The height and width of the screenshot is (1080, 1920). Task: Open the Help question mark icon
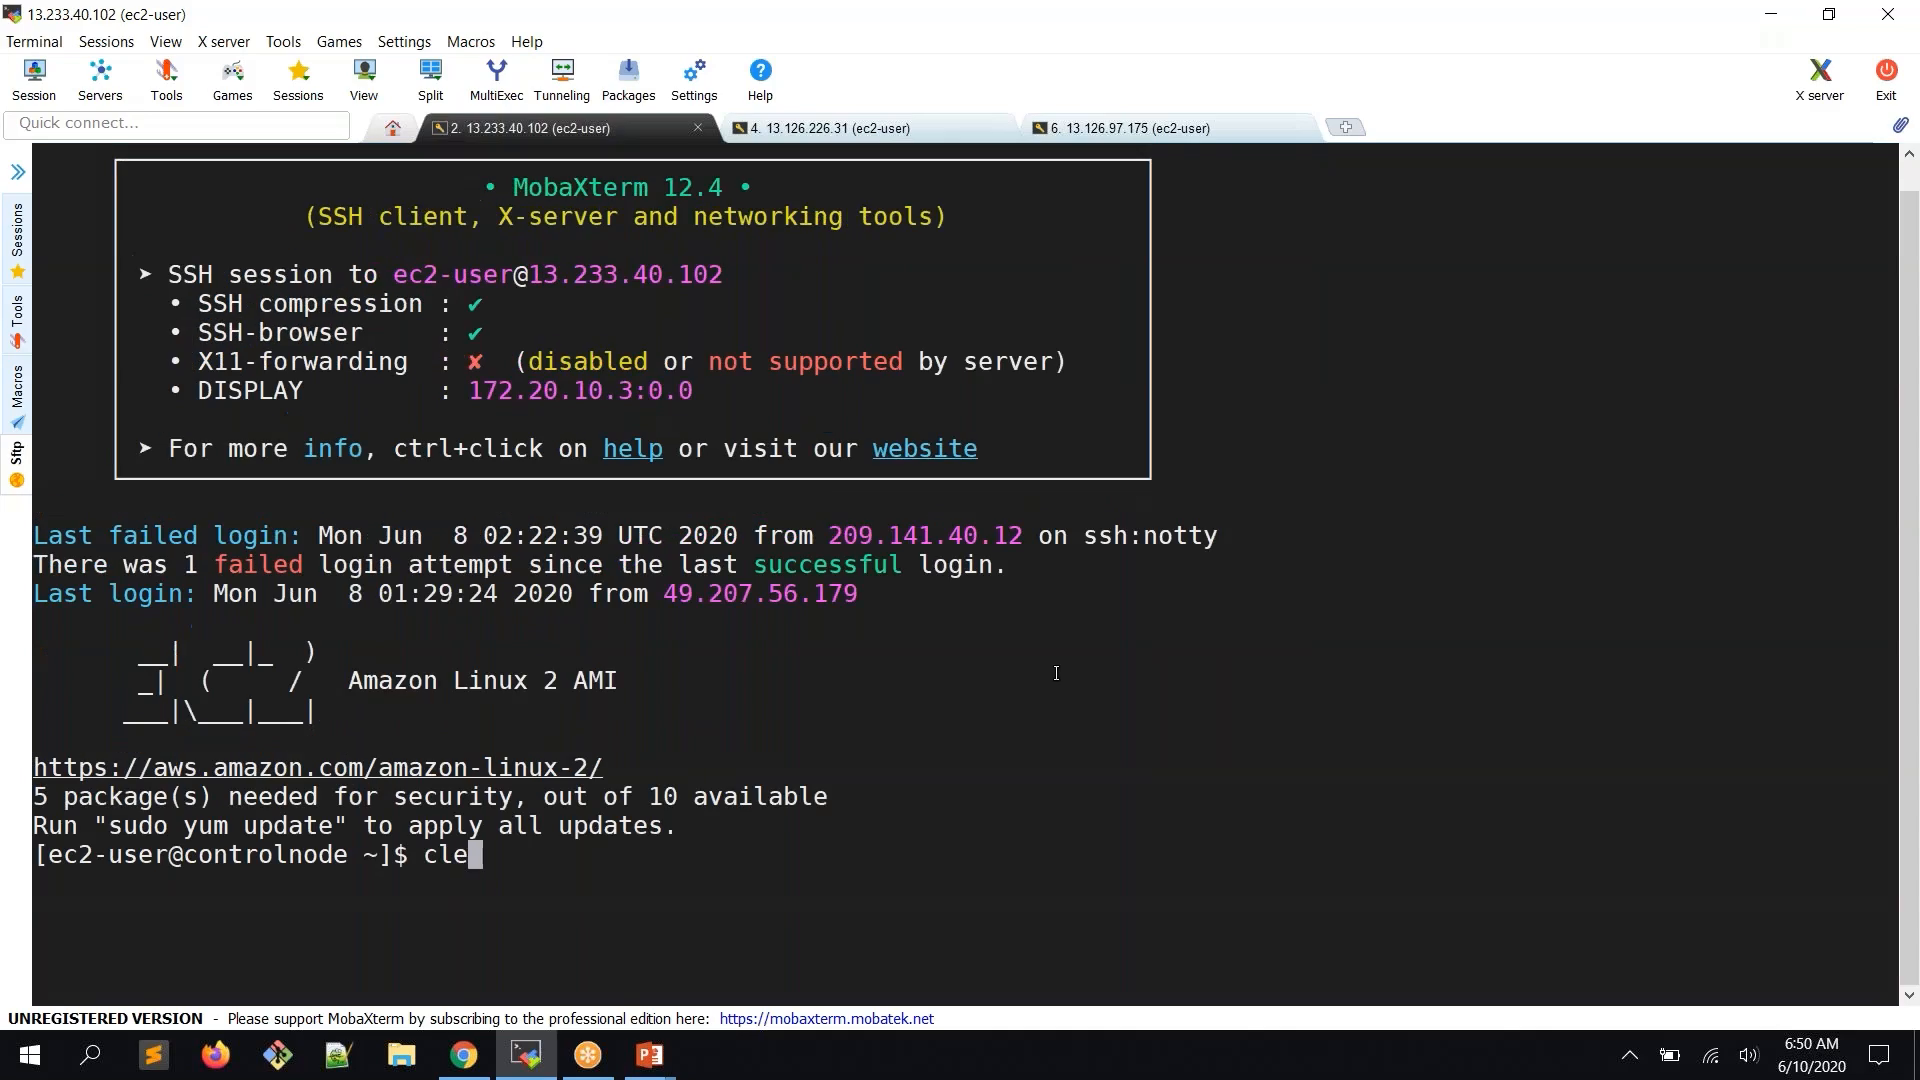point(760,80)
